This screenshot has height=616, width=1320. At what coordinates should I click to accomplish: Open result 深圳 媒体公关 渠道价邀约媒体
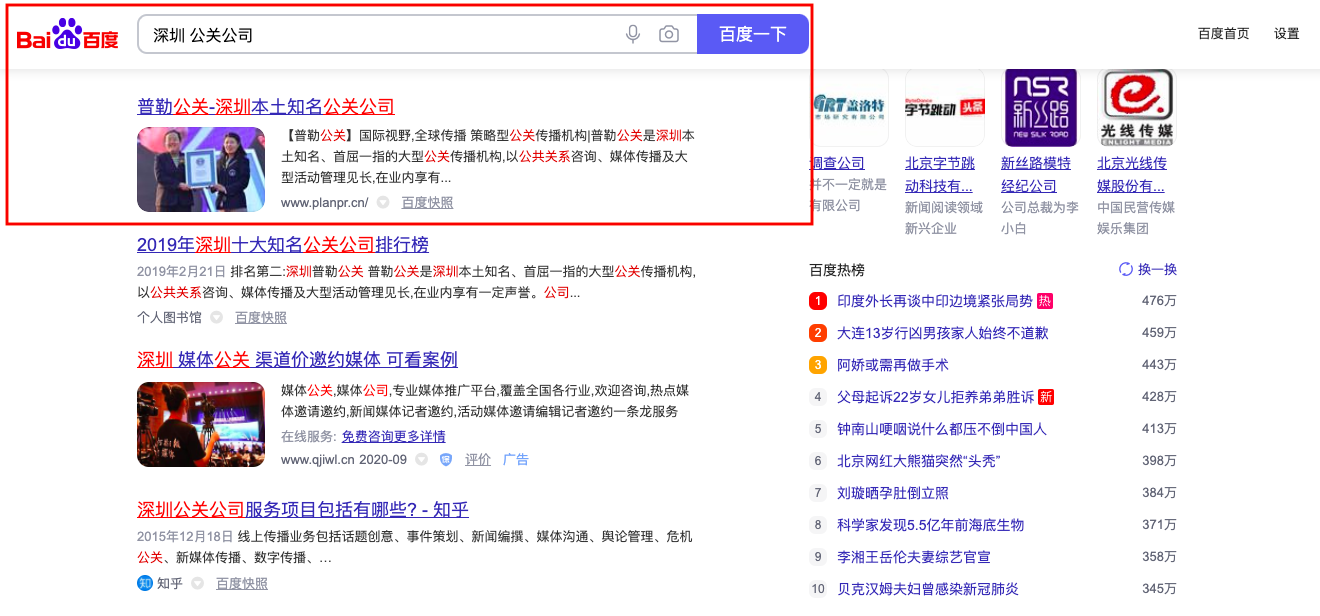pyautogui.click(x=297, y=359)
